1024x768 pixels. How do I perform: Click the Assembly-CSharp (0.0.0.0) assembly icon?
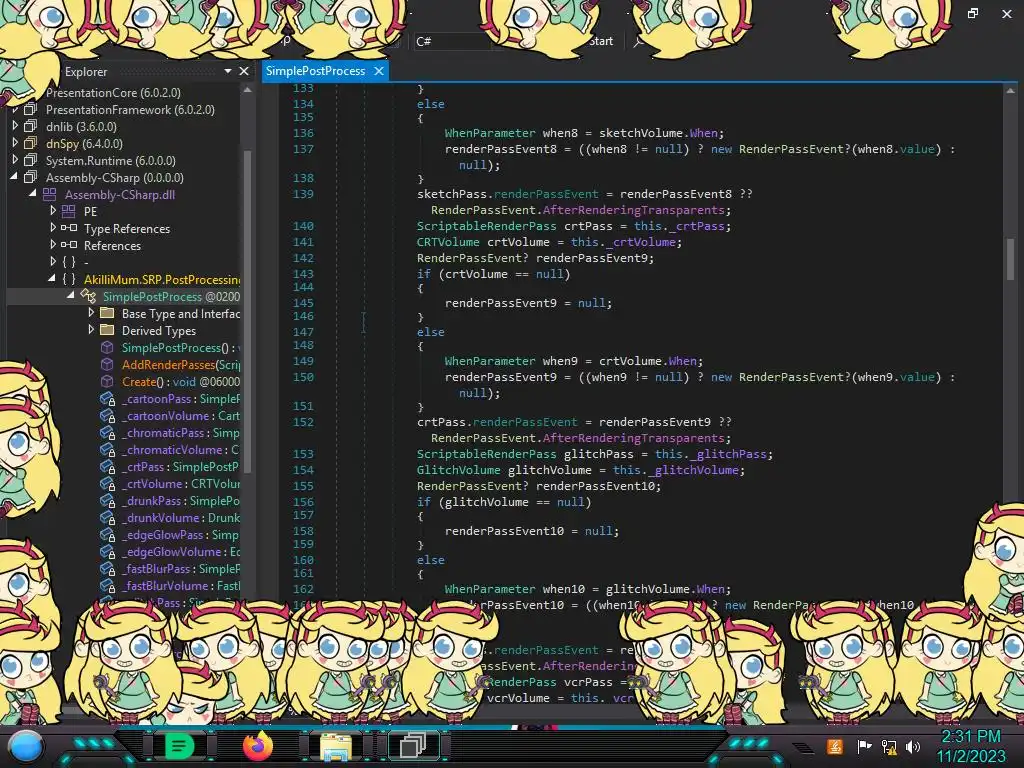click(30, 177)
